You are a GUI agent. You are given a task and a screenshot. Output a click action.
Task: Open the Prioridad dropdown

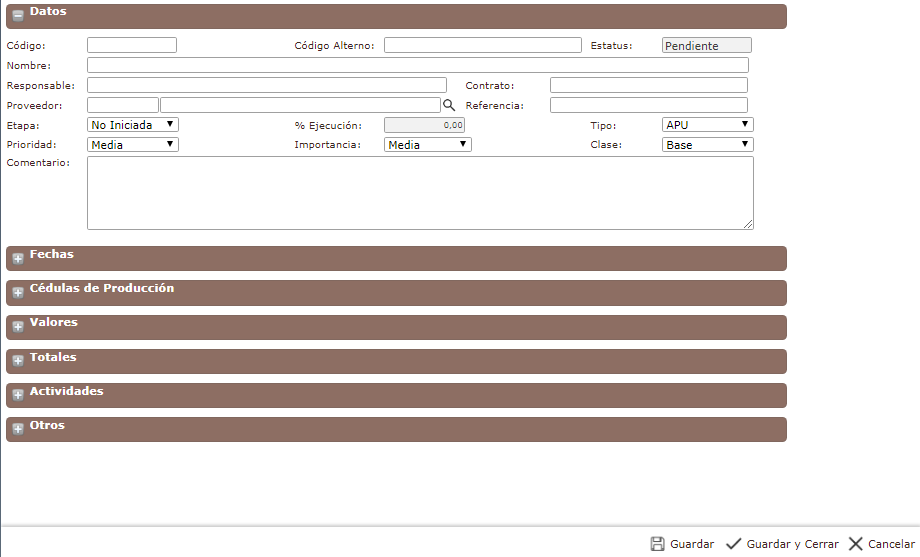point(133,144)
